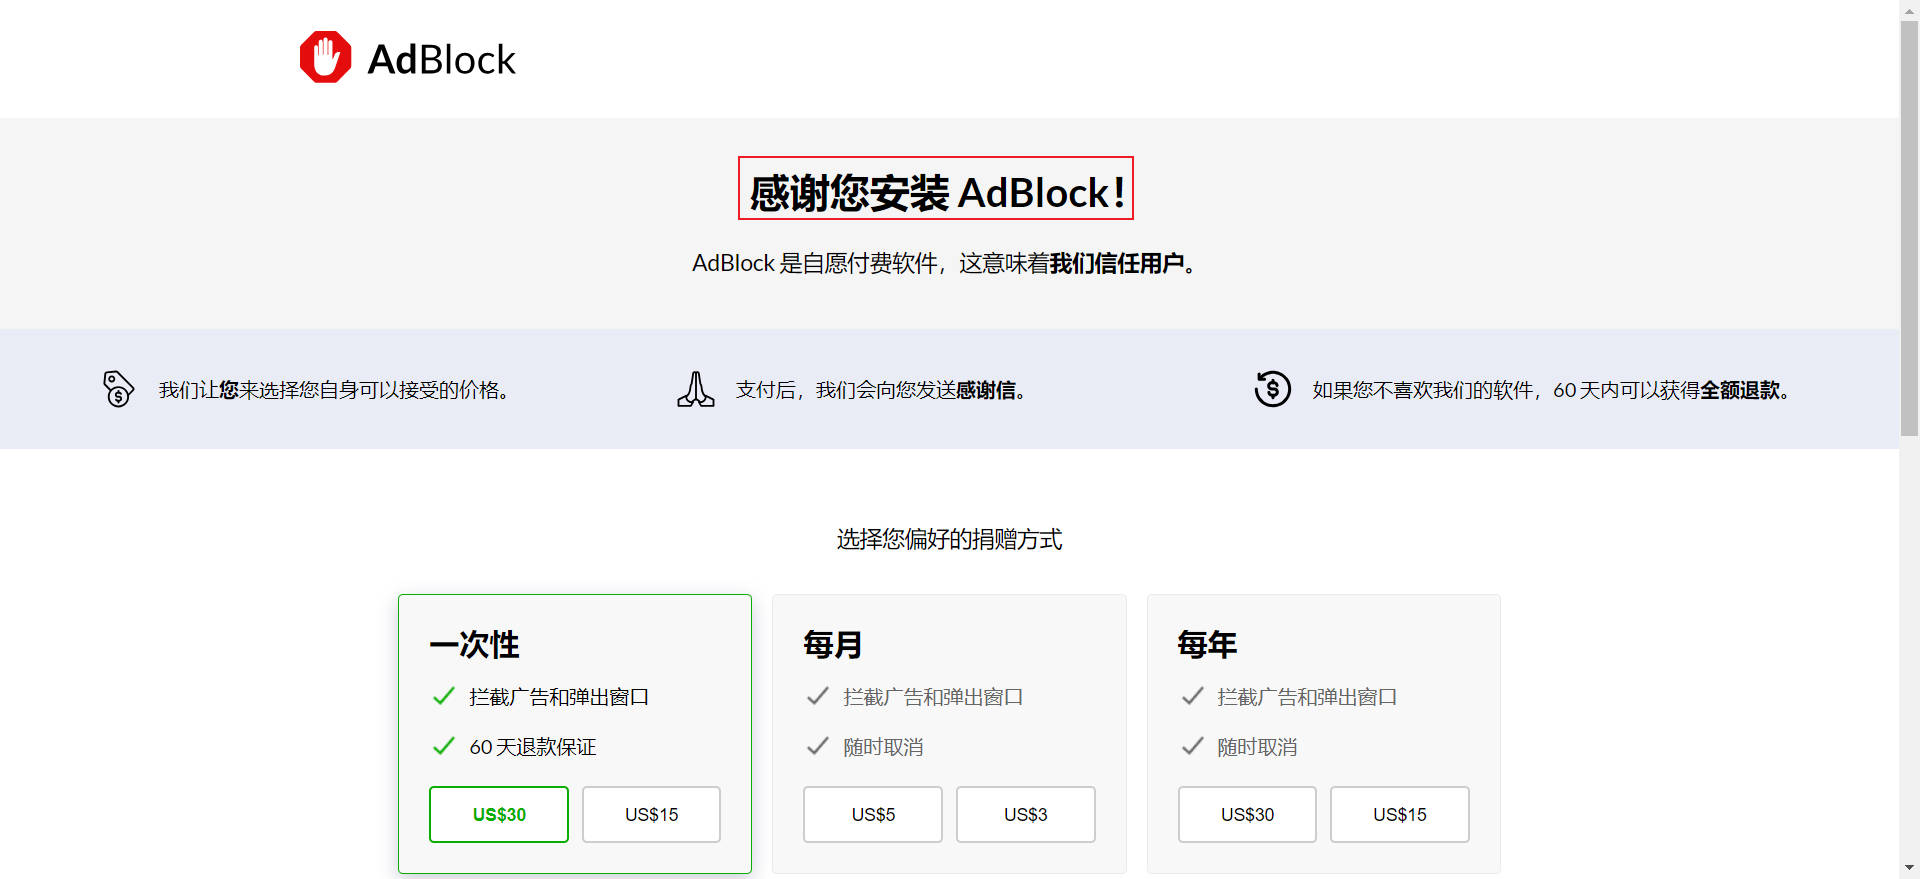Click green checkmark beside 60 天退款保证
Screen dimensions: 1920x879
coord(443,746)
